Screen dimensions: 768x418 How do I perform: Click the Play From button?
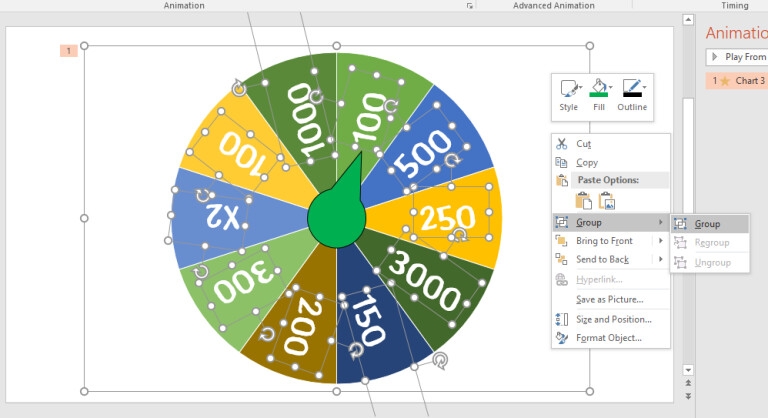tap(737, 57)
